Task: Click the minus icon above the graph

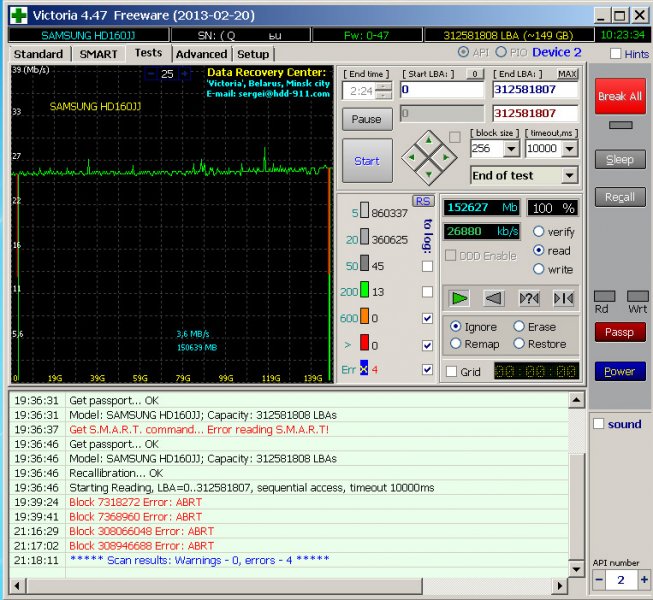Action: tap(150, 75)
